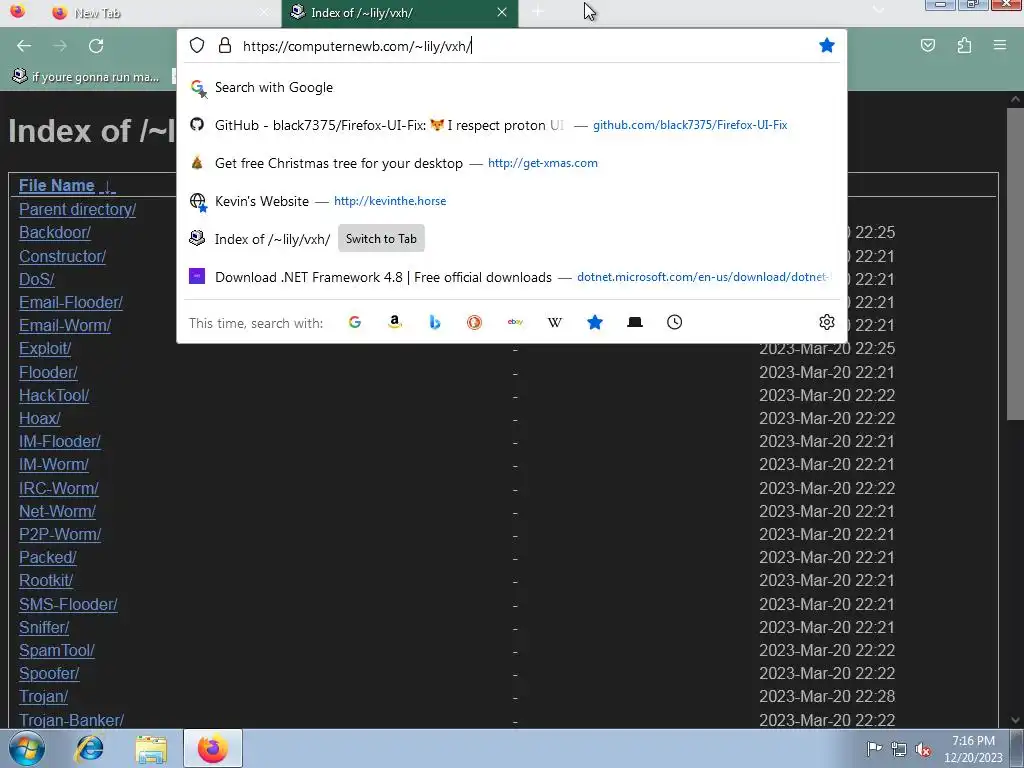The width and height of the screenshot is (1024, 768).
Task: Open the Extensions puzzle icon
Action: pos(964,45)
